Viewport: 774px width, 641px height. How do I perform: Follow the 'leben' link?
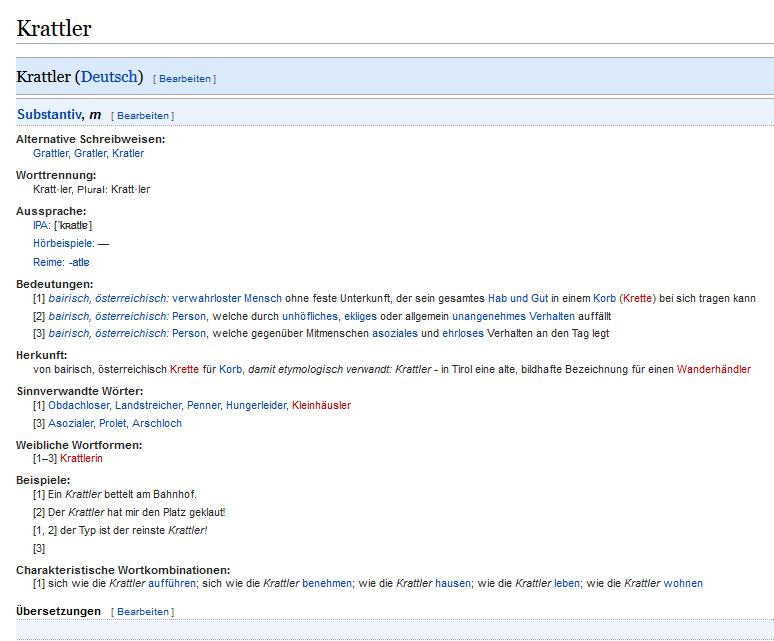[x=567, y=583]
